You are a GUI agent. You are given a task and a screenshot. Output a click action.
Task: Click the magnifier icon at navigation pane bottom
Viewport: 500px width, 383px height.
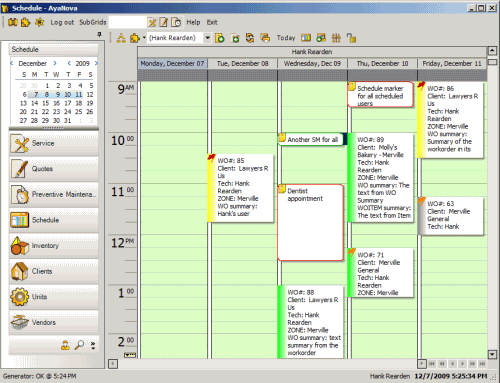click(79, 345)
